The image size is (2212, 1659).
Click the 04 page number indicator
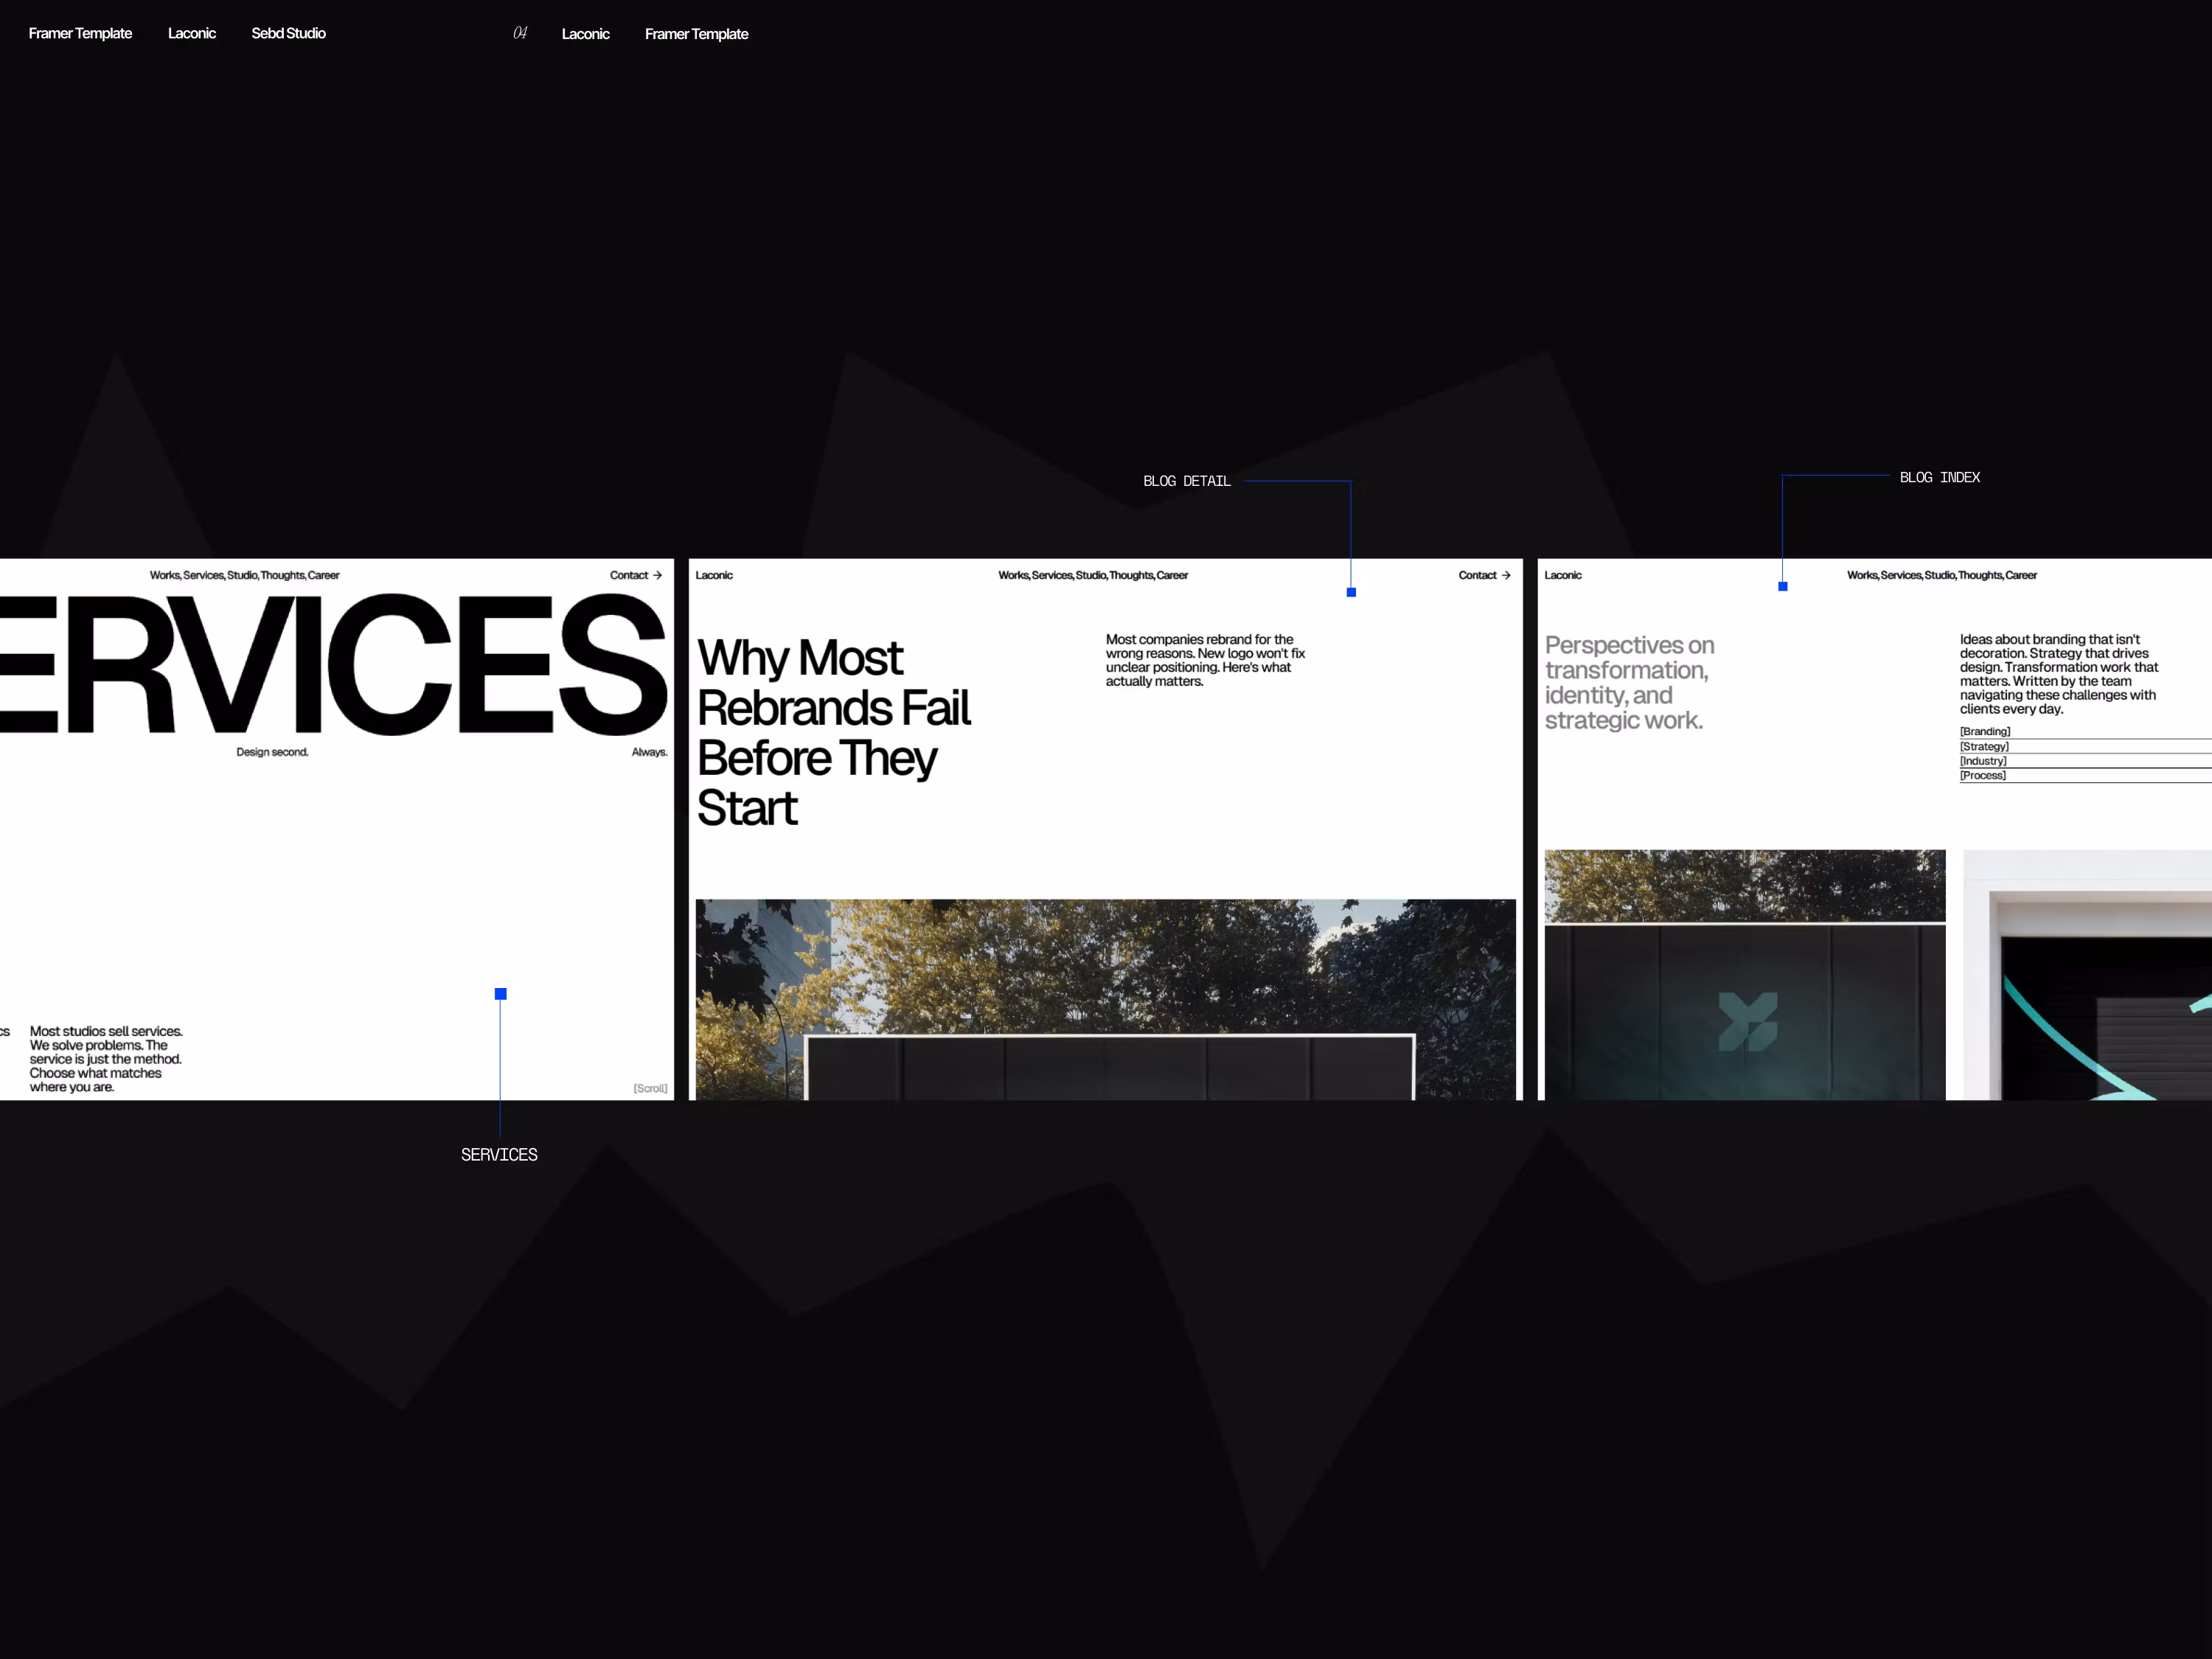tap(520, 33)
